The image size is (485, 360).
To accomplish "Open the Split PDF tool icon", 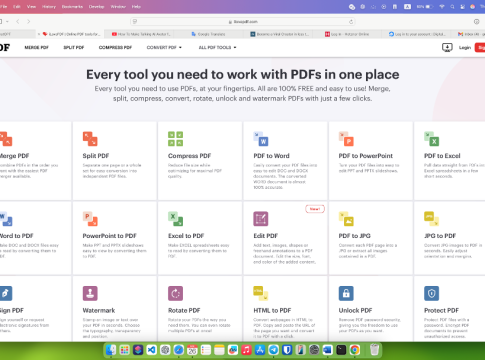I will tap(90, 139).
